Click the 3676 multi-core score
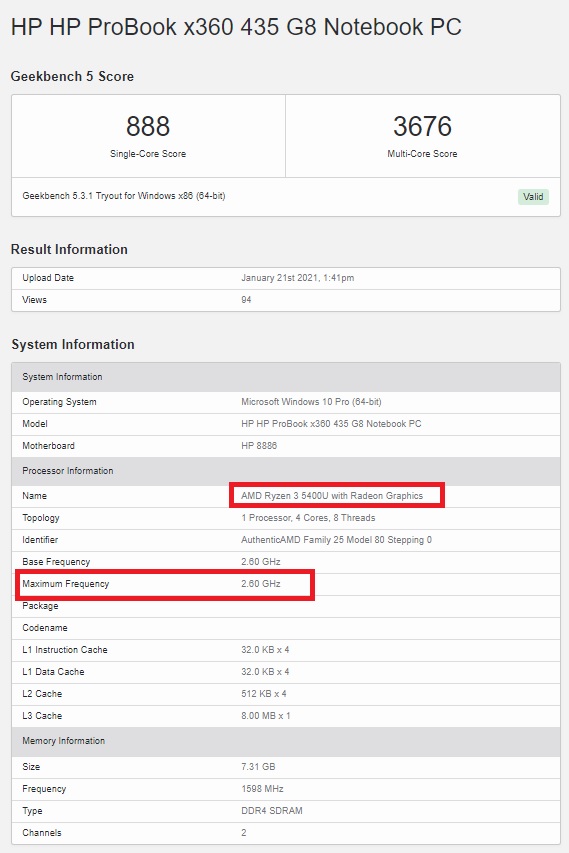The width and height of the screenshot is (569, 853). tap(422, 126)
